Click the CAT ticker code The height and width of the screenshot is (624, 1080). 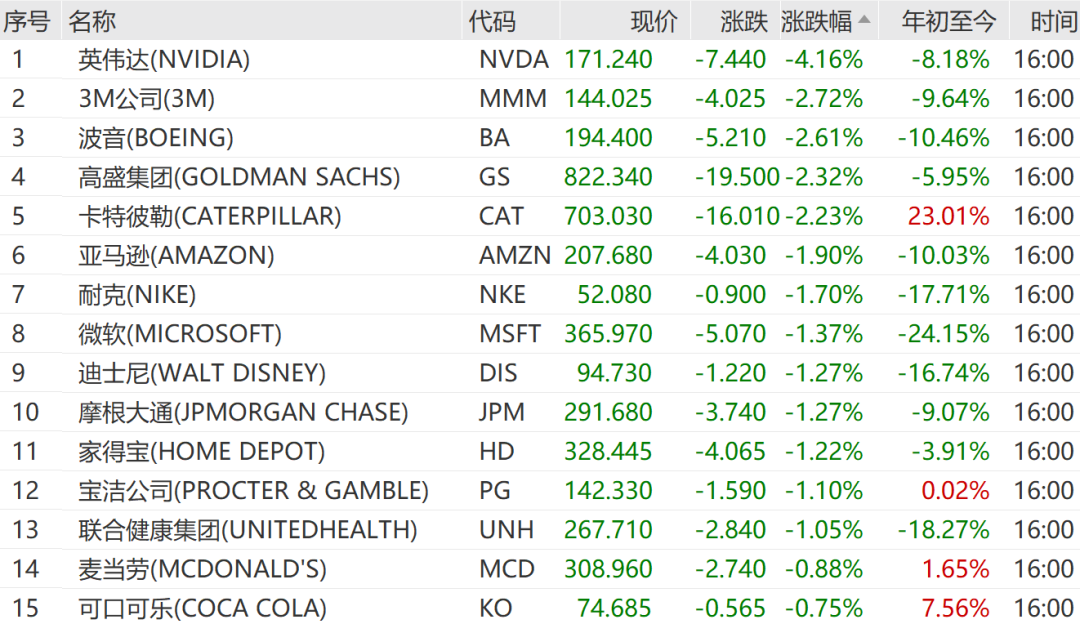pyautogui.click(x=501, y=216)
